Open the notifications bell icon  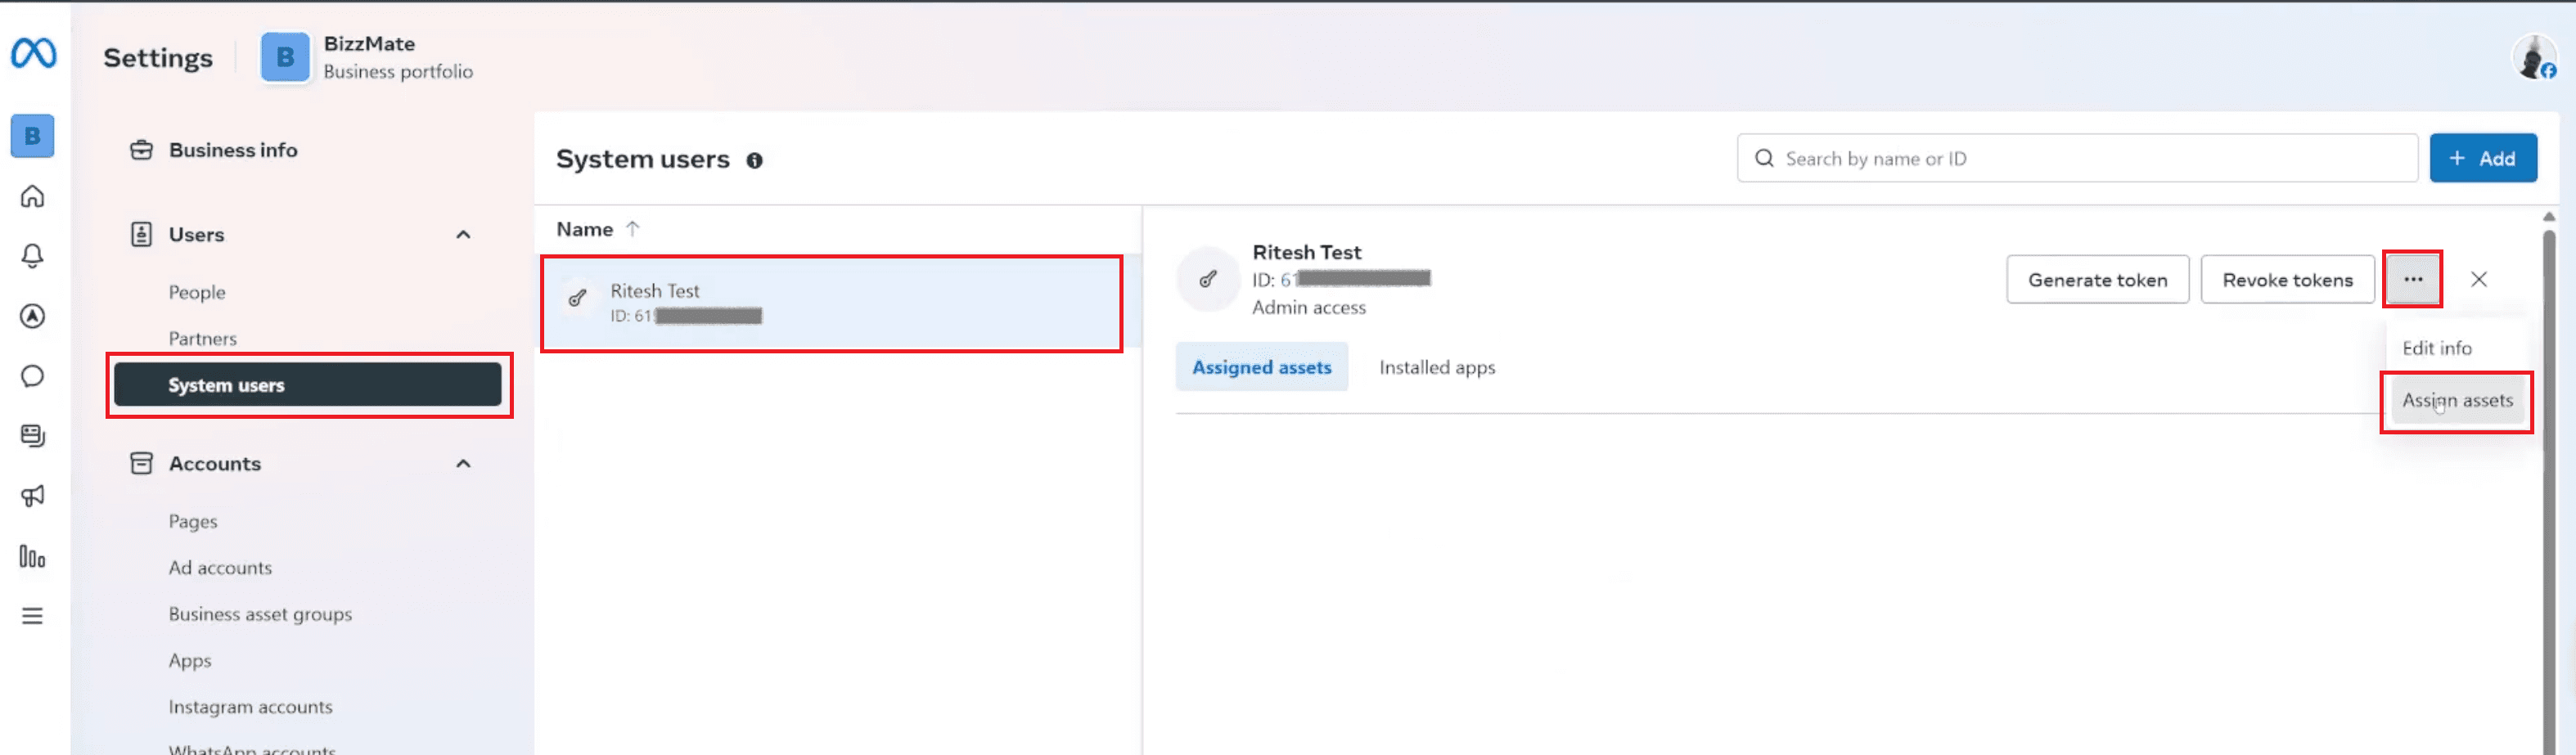pyautogui.click(x=33, y=256)
